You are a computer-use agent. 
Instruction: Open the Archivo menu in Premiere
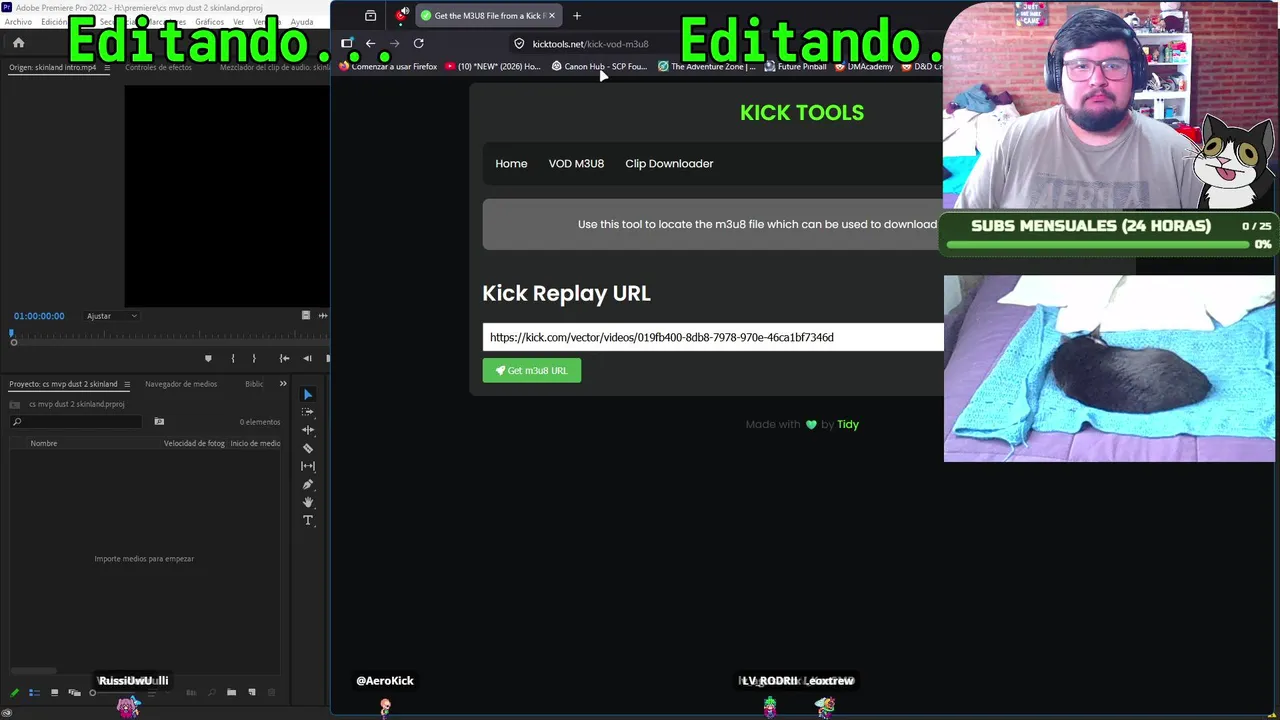pyautogui.click(x=18, y=22)
